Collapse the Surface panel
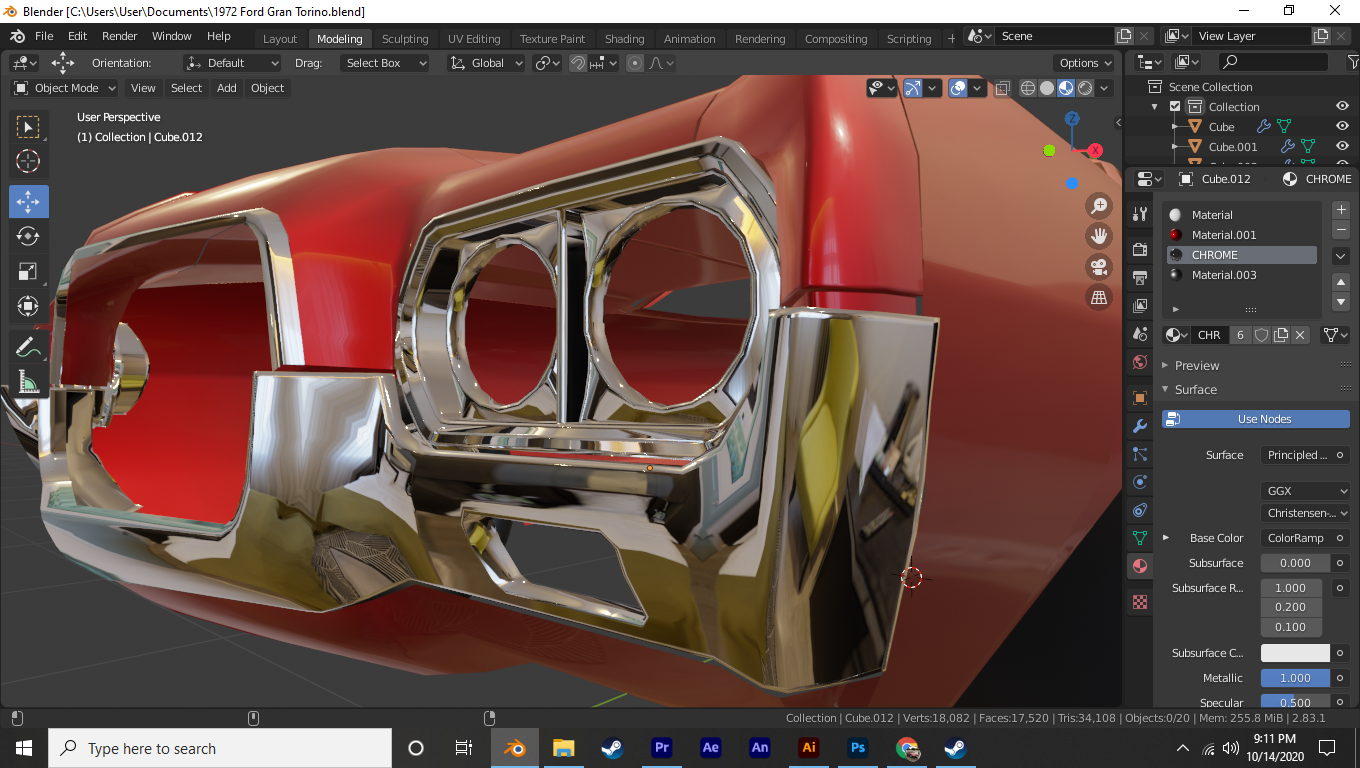Image resolution: width=1360 pixels, height=768 pixels. point(1194,389)
